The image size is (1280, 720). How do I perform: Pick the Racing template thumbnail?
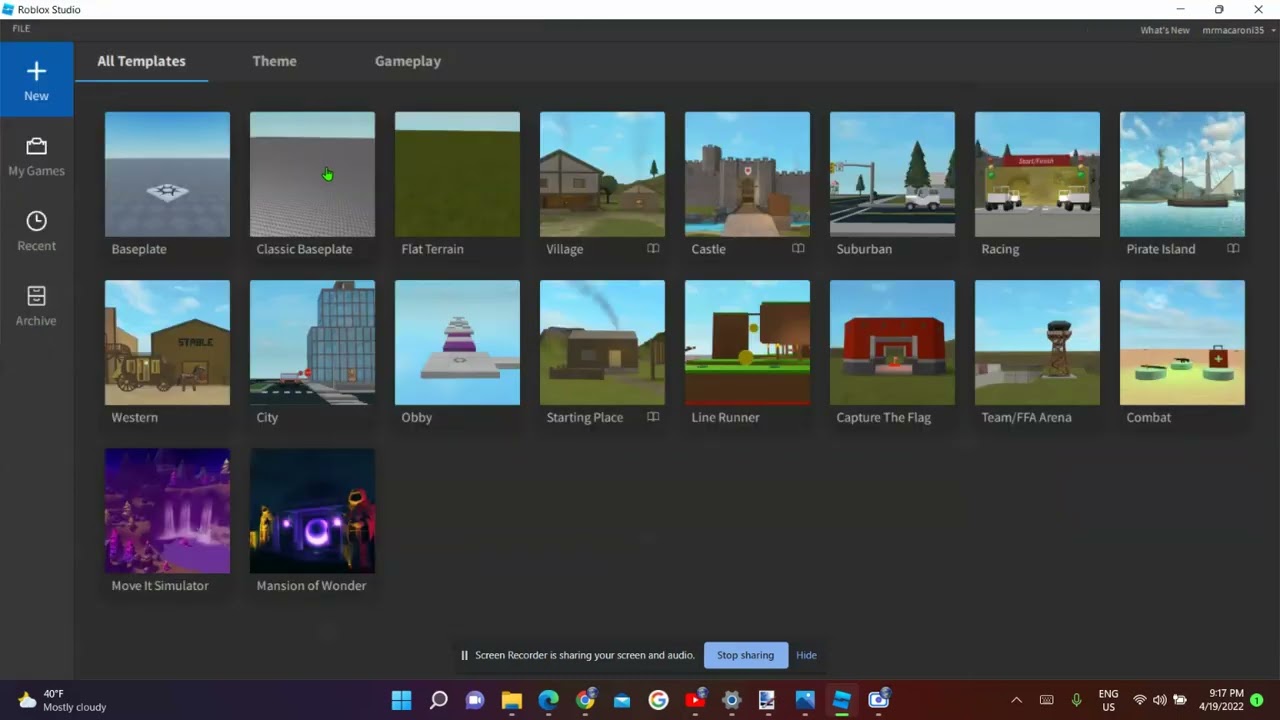[1037, 174]
